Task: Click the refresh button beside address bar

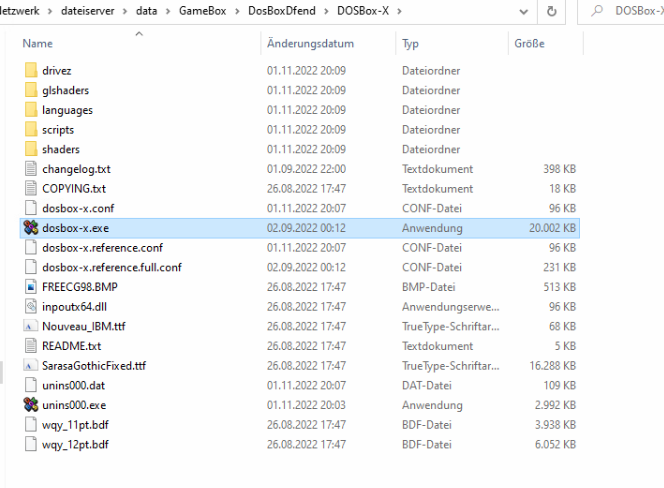Action: coord(551,10)
